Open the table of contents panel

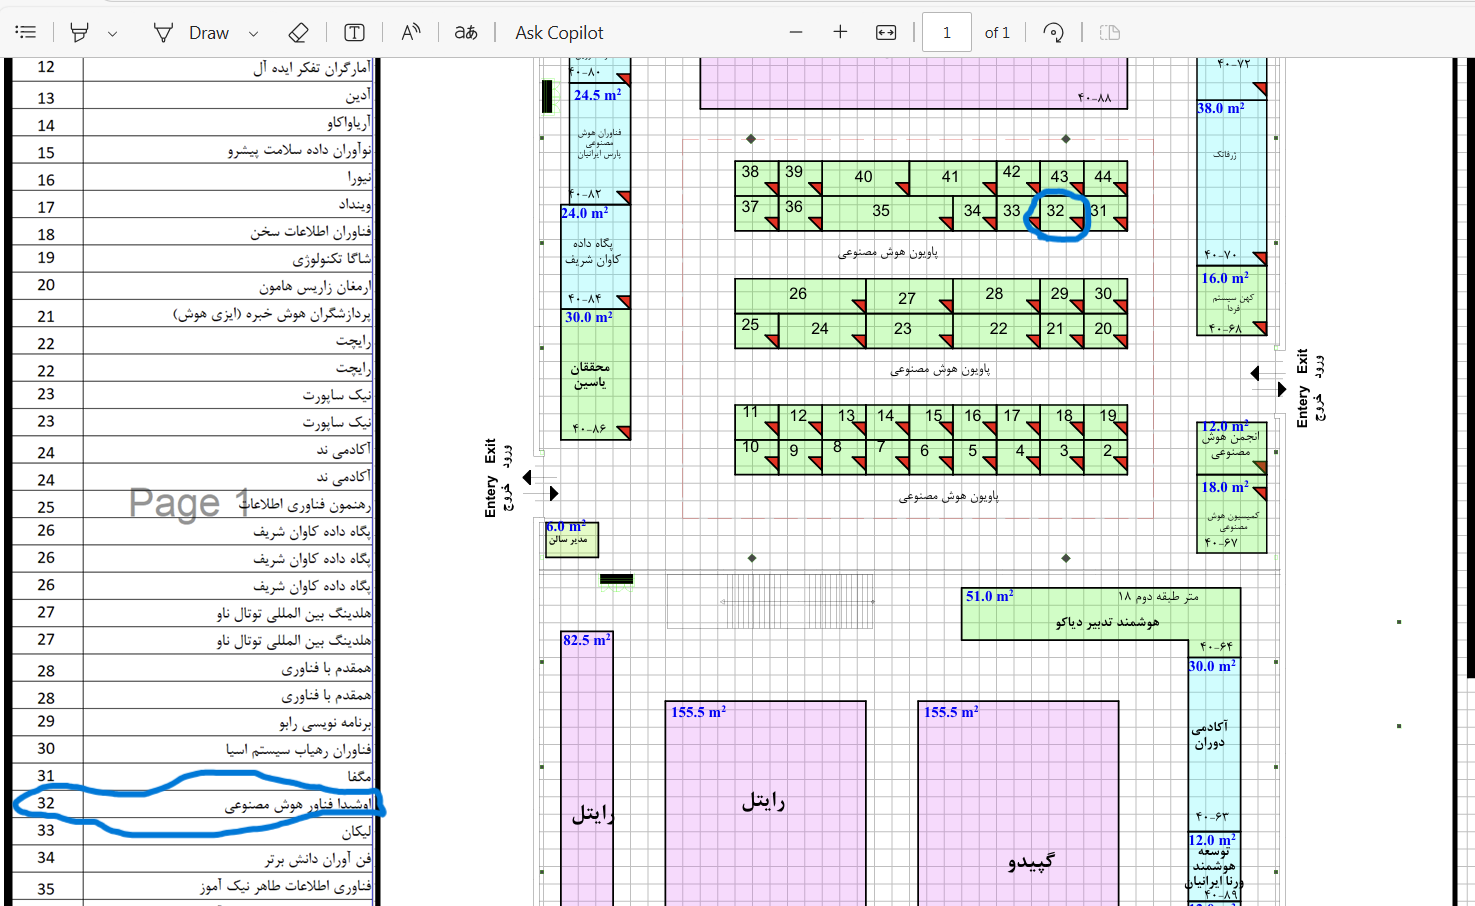click(x=26, y=32)
